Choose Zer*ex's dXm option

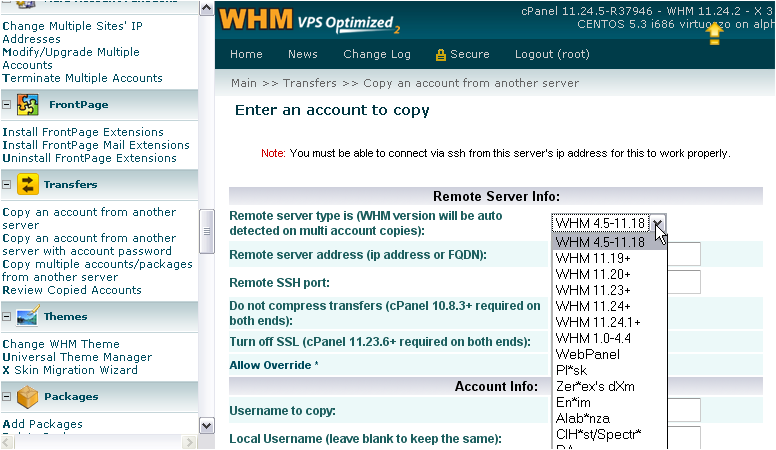click(609, 386)
